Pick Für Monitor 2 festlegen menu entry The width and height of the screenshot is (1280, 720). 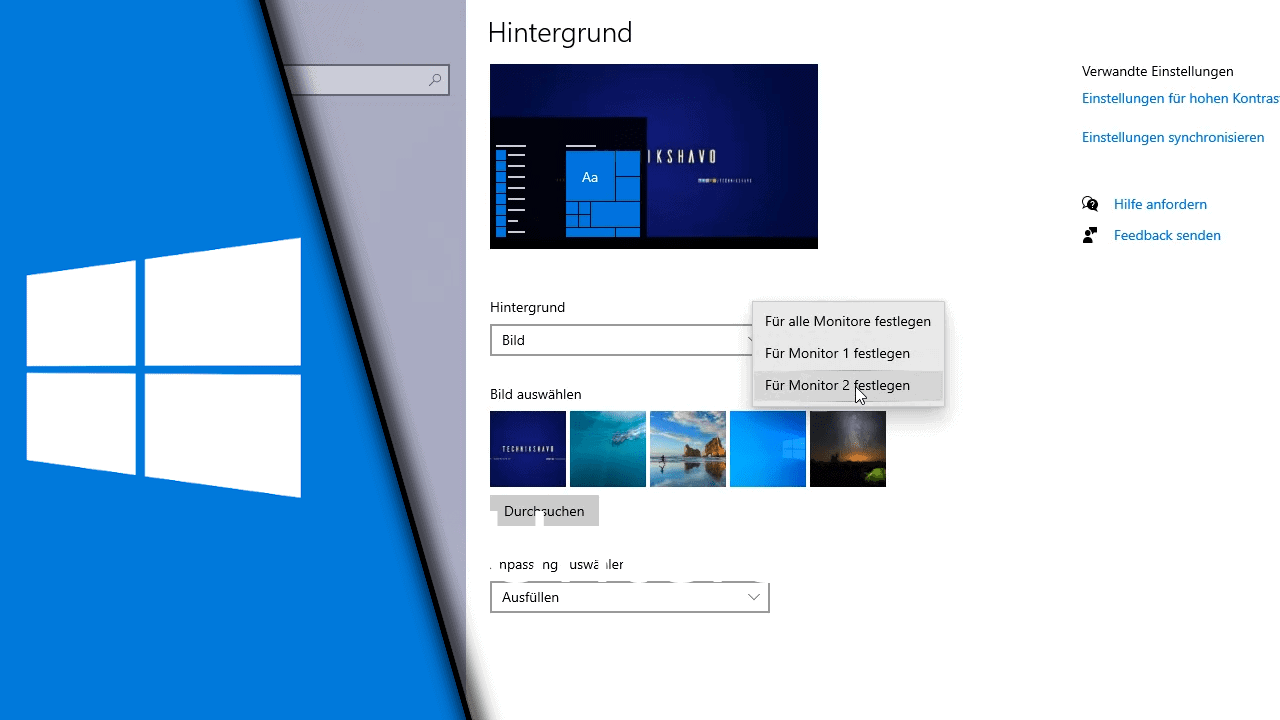pos(837,385)
